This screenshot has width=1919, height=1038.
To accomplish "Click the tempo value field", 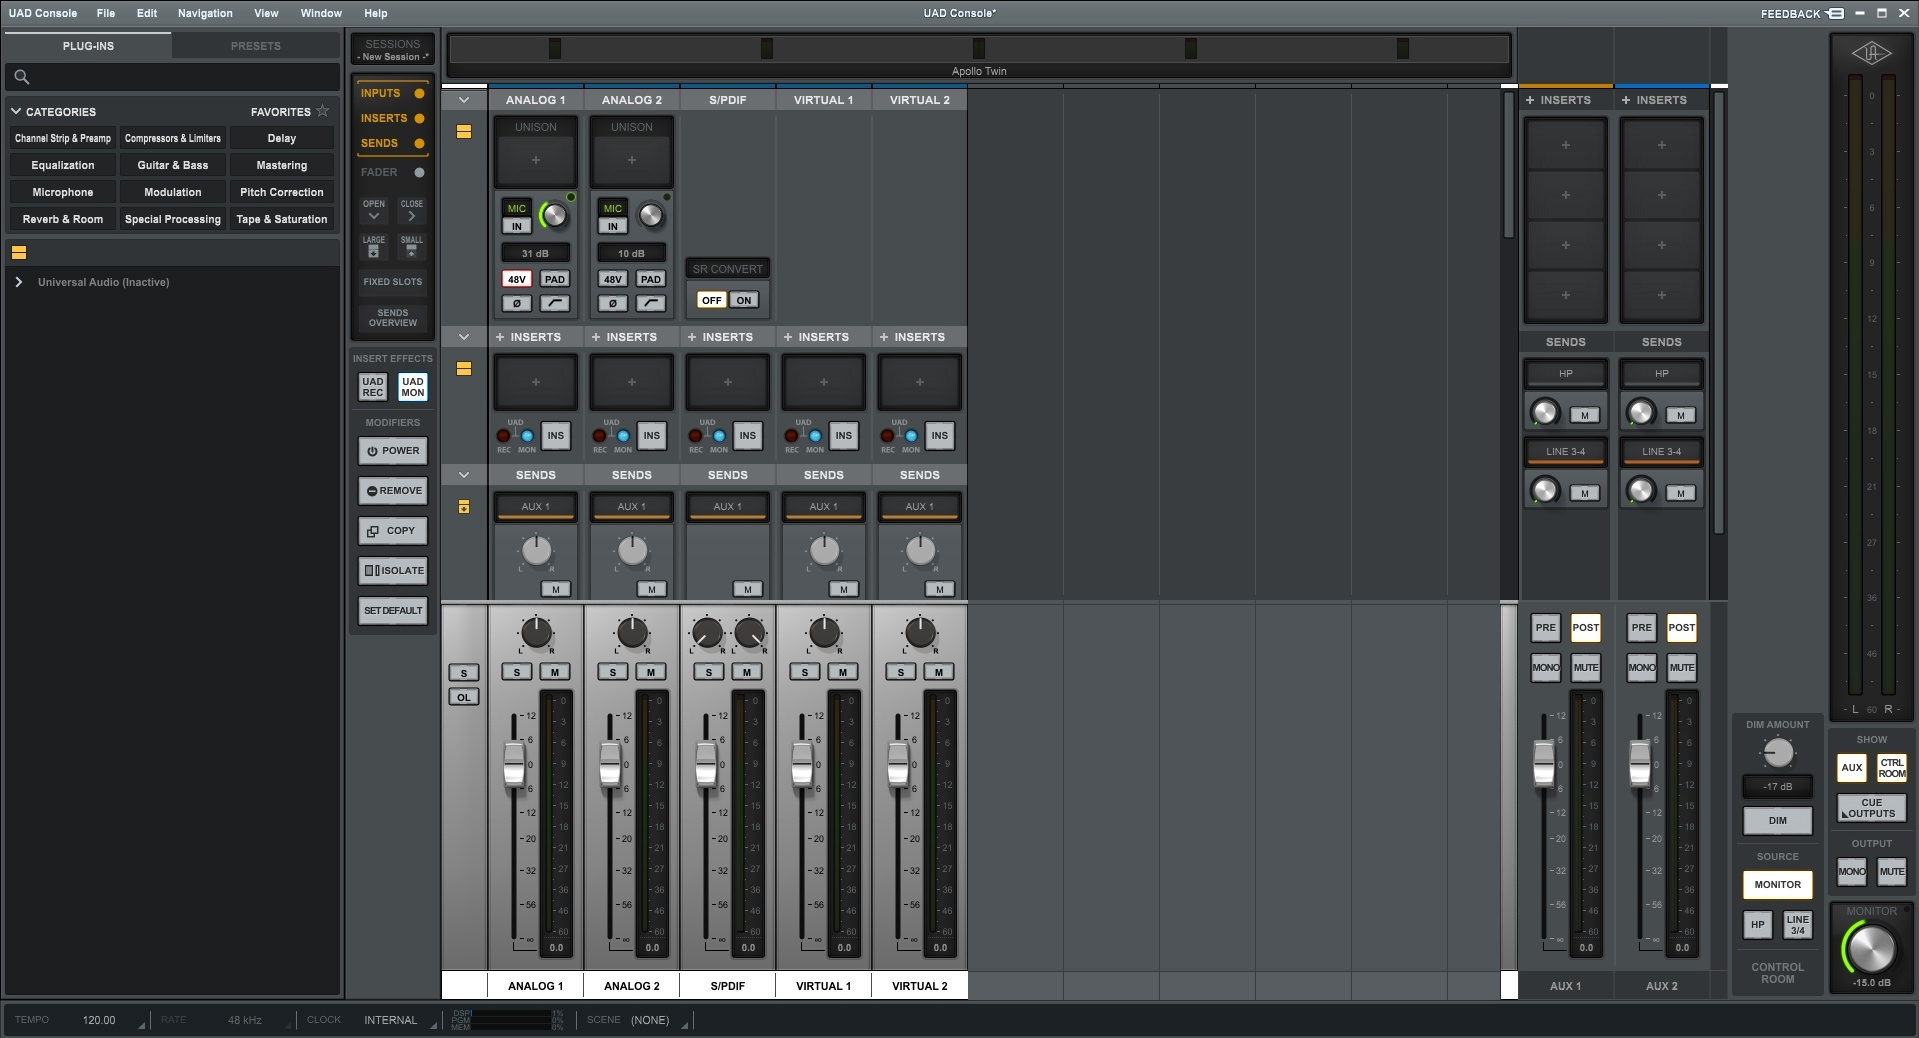I will (99, 1020).
